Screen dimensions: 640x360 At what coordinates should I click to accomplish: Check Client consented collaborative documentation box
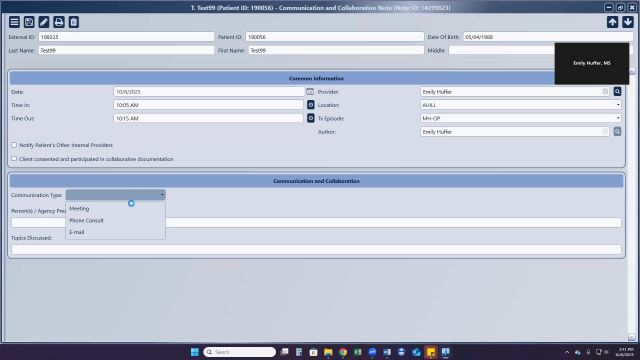(x=14, y=159)
